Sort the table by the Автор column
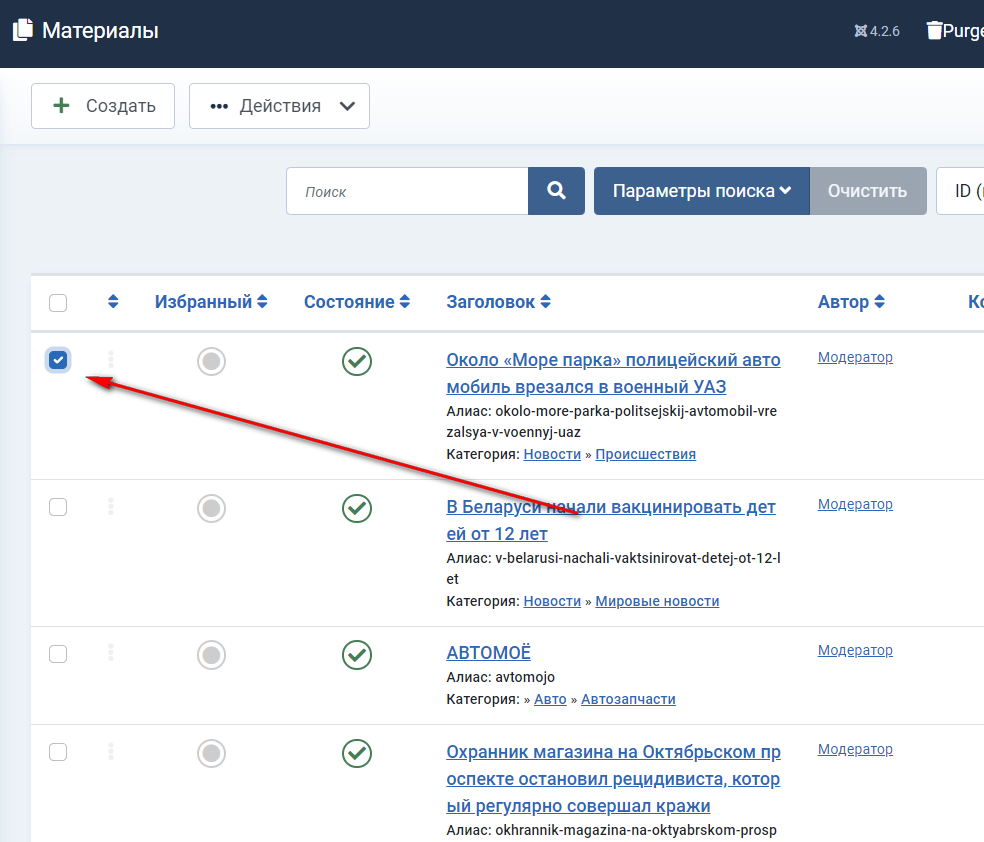 850,302
